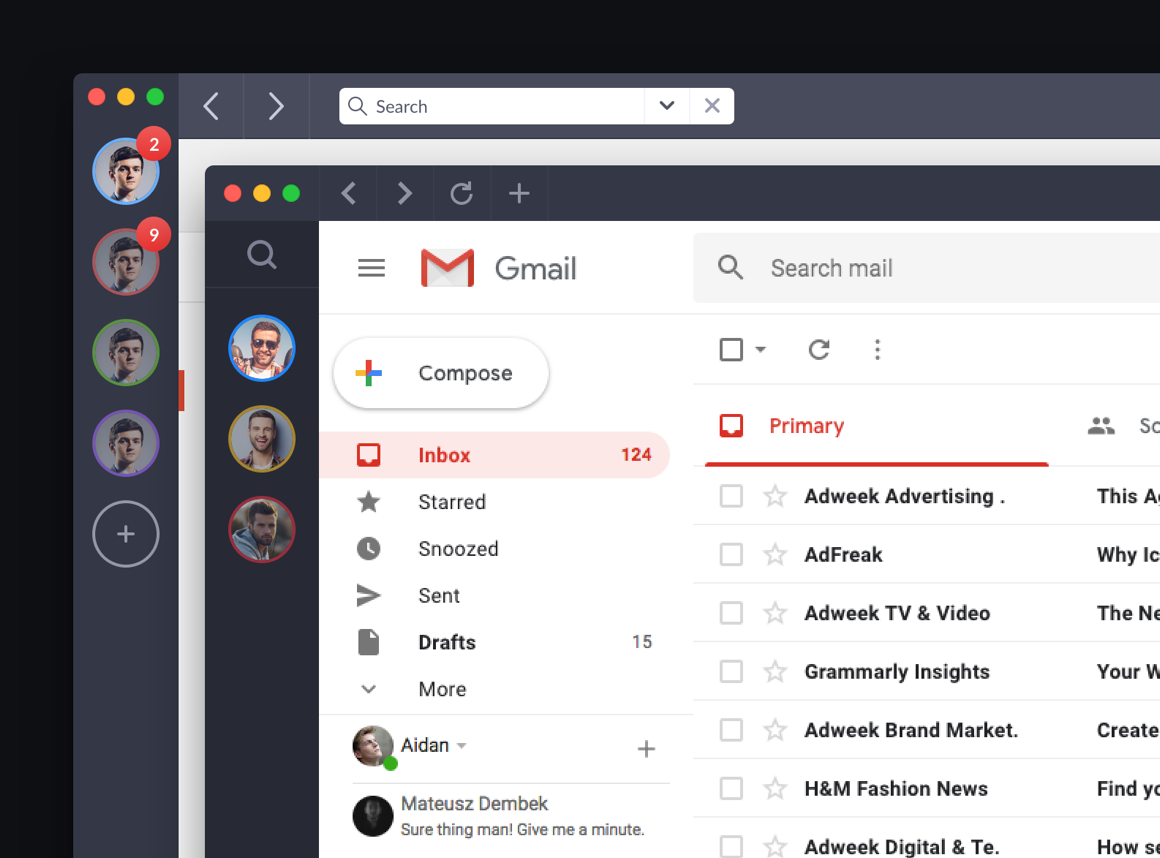Click the new tab plus icon in front window

click(x=519, y=194)
